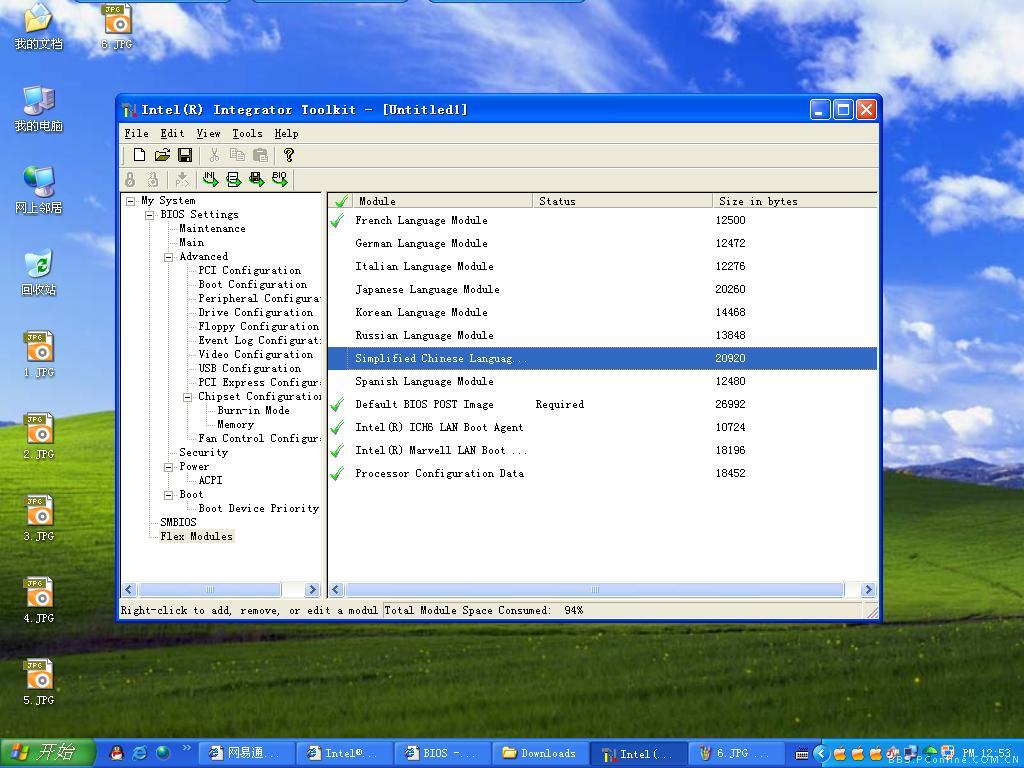
Task: Toggle check mark for Intel(R) ICH6 LAN Boot Agent
Action: (337, 428)
